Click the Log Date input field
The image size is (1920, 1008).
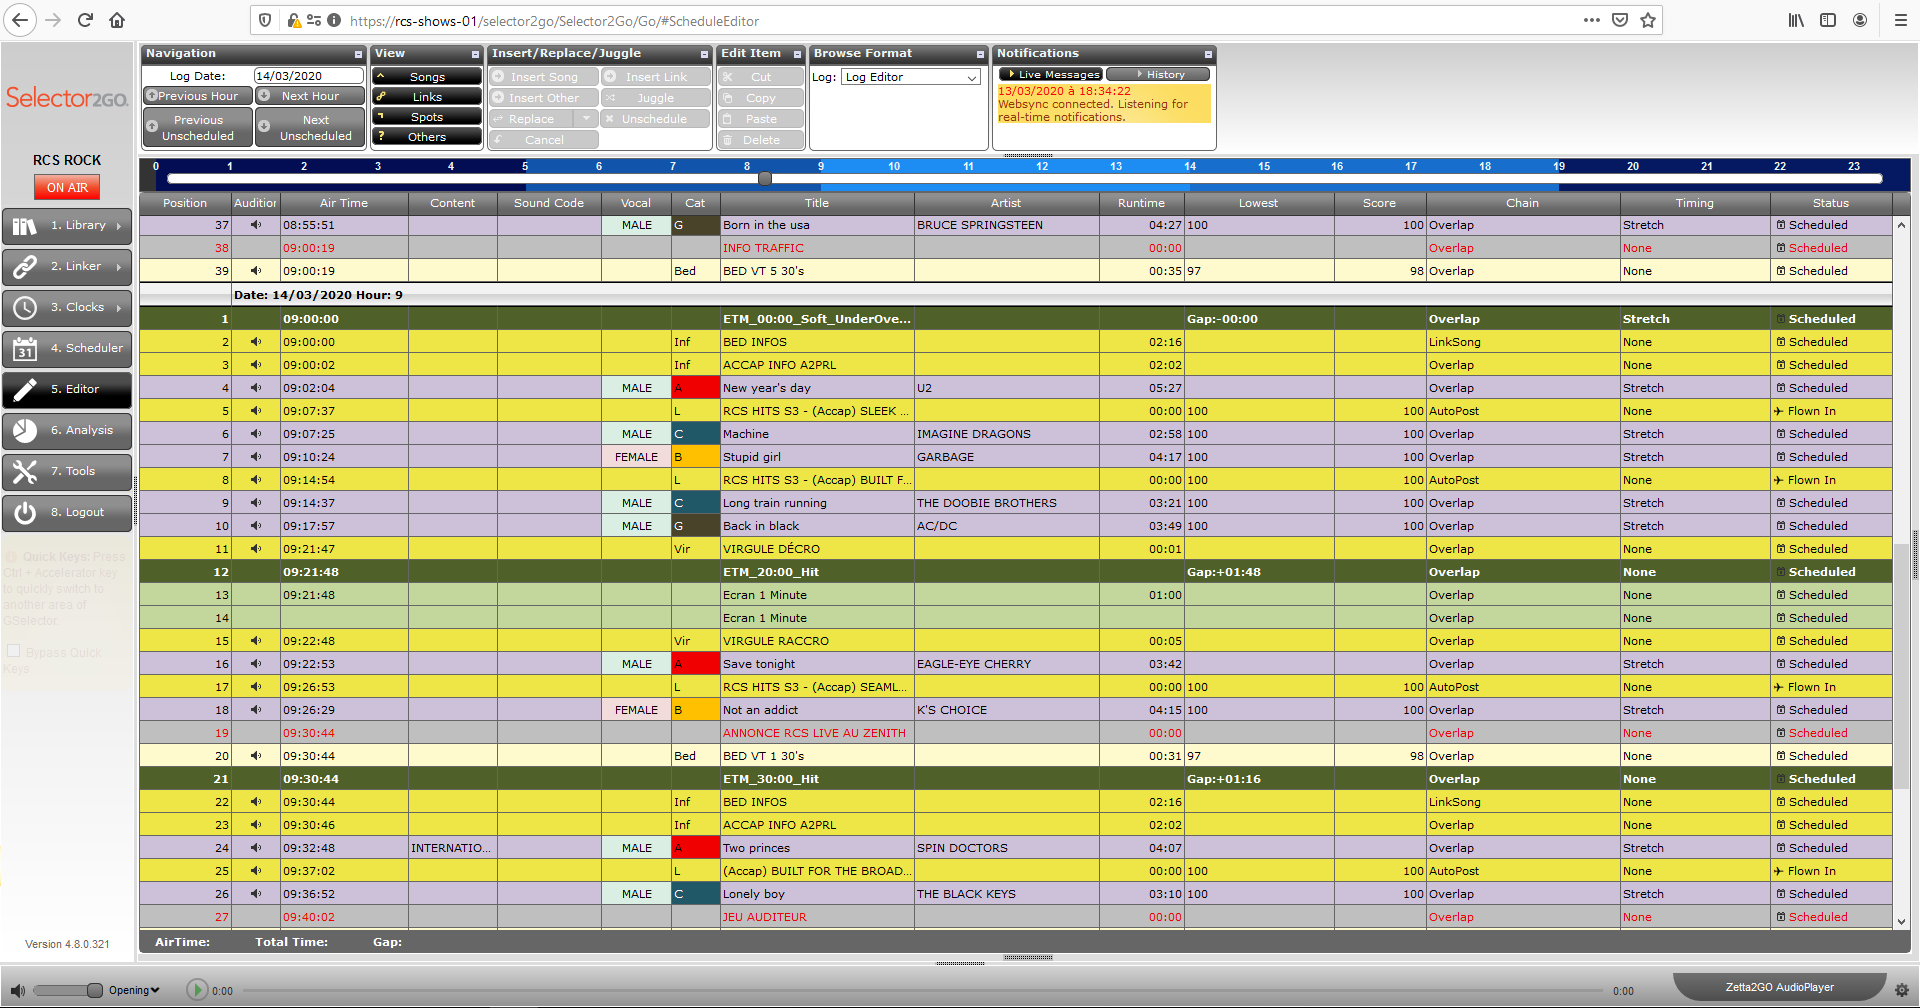click(308, 76)
